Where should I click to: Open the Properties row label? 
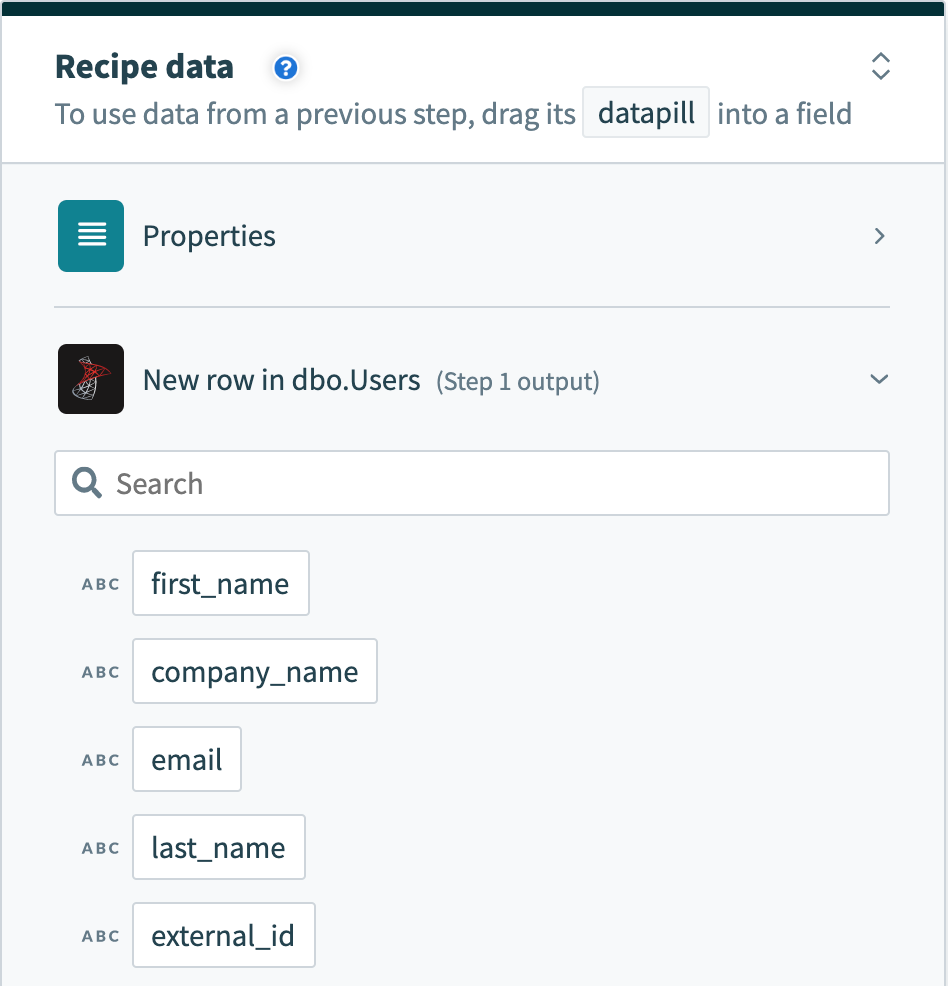[209, 236]
